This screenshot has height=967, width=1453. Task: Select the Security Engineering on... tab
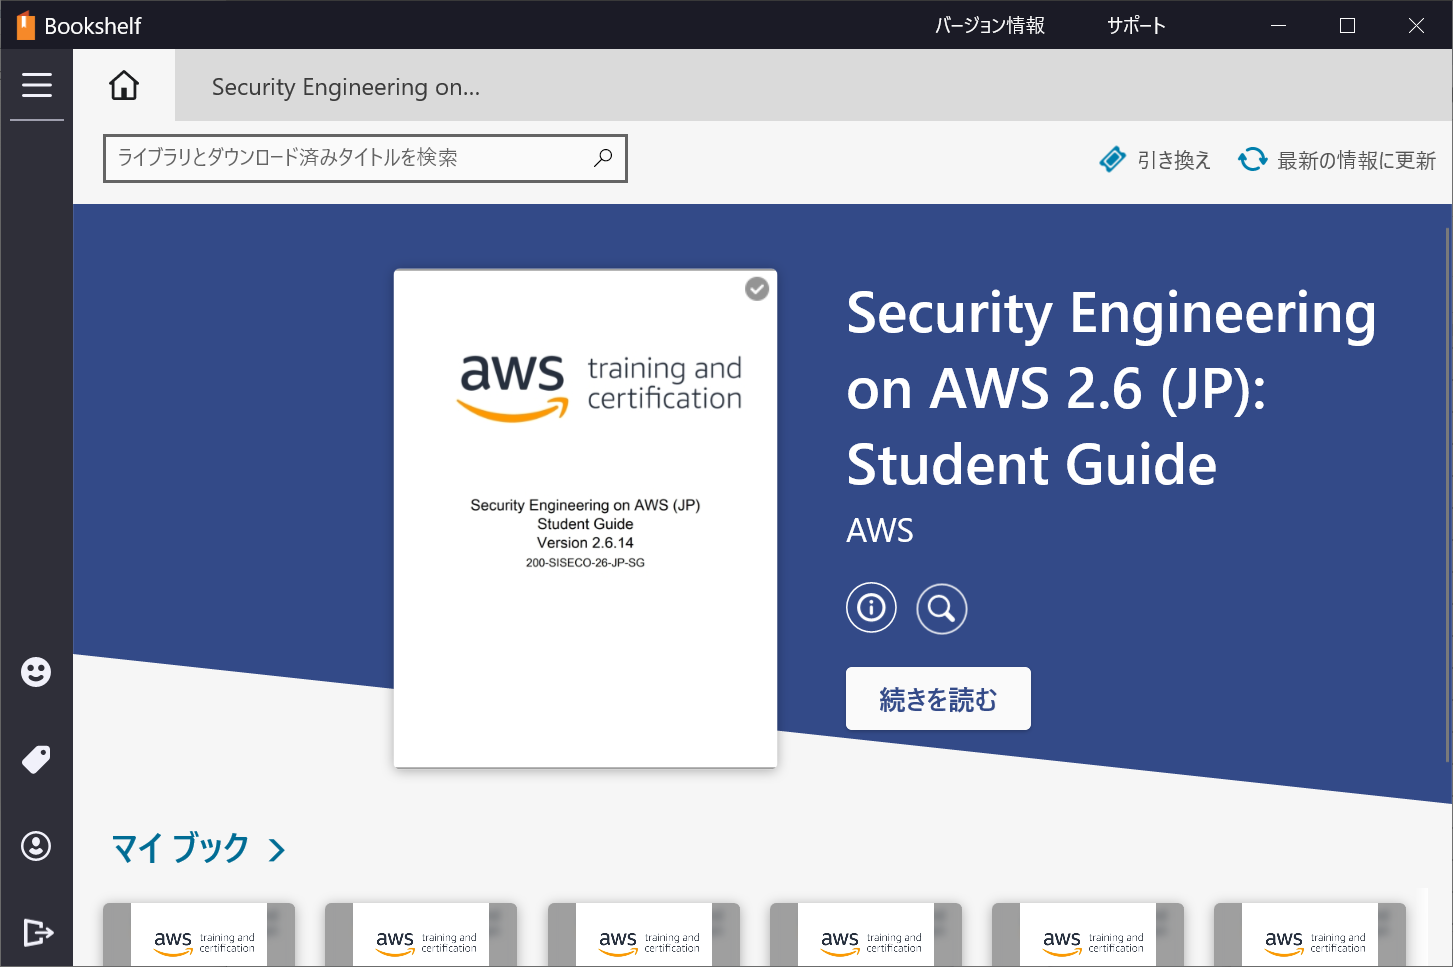[x=346, y=87]
